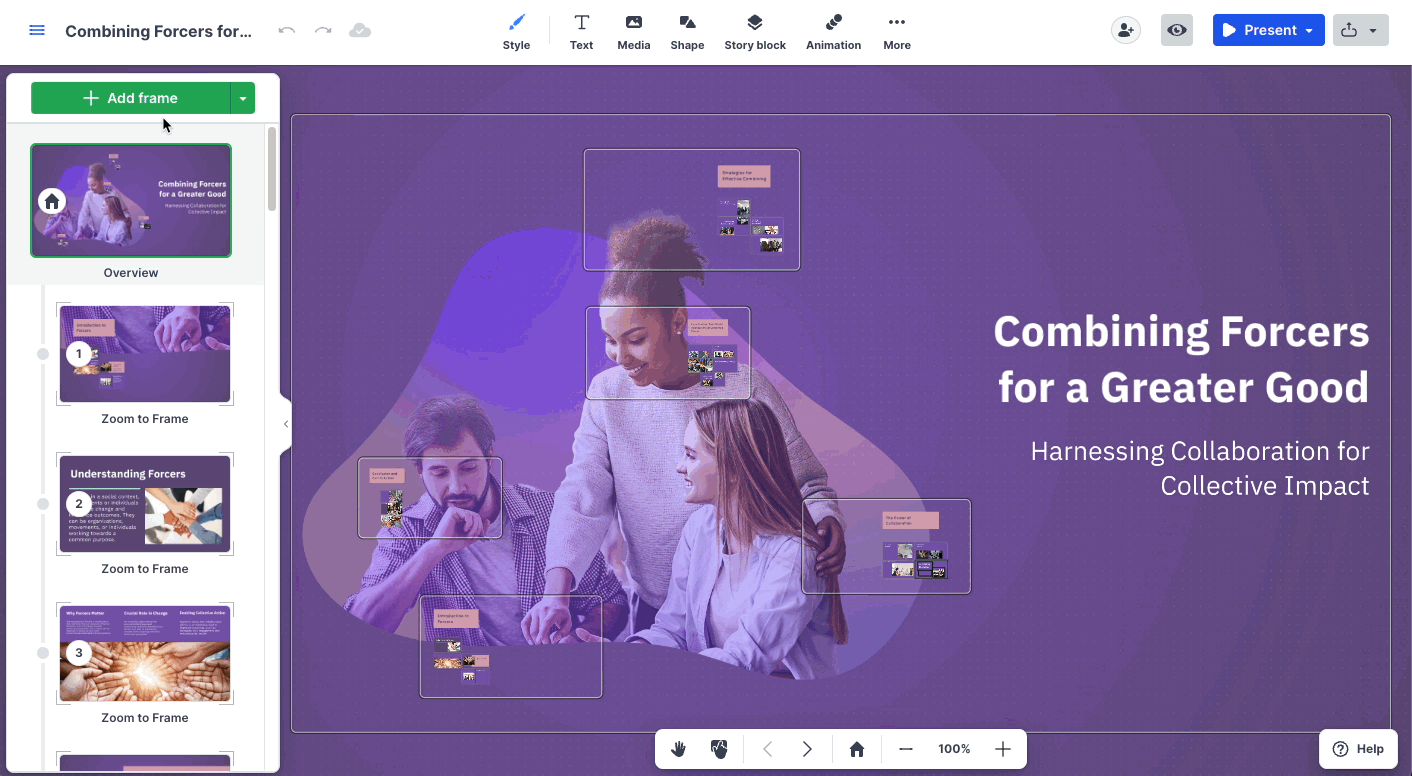
Task: Collapse the left frames sidebar
Action: [x=286, y=424]
